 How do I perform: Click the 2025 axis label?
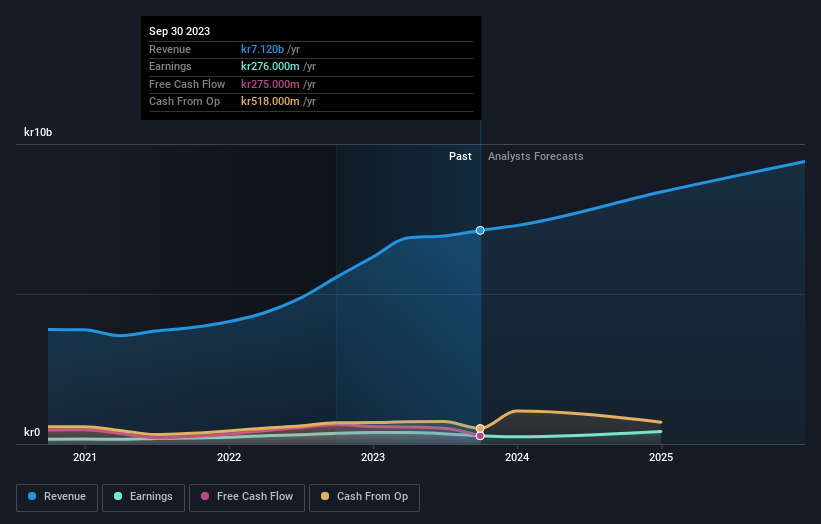pyautogui.click(x=661, y=457)
